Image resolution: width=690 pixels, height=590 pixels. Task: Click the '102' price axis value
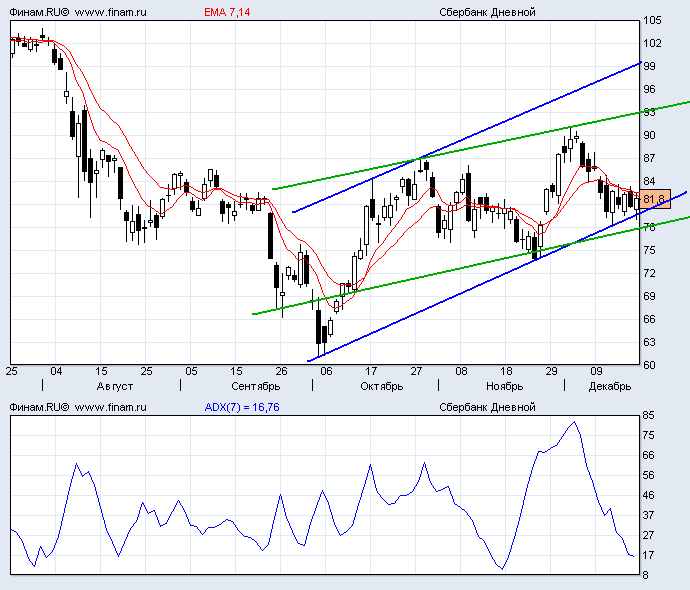point(652,43)
